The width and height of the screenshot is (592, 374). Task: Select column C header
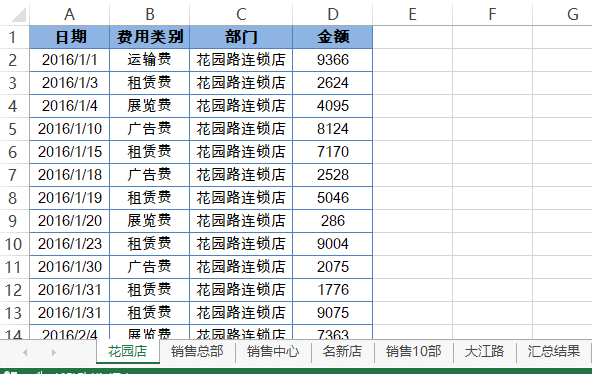tap(241, 14)
